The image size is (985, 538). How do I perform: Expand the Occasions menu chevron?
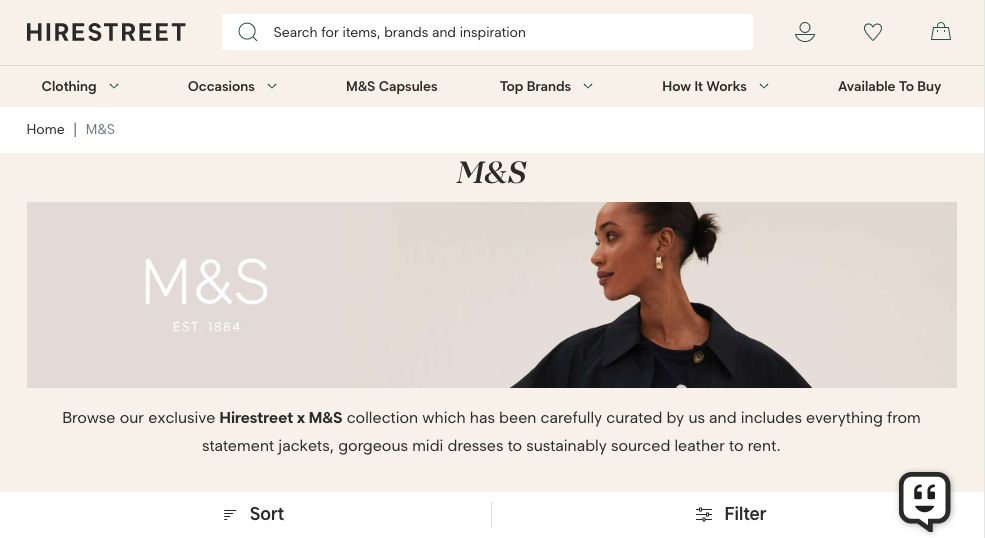point(272,86)
